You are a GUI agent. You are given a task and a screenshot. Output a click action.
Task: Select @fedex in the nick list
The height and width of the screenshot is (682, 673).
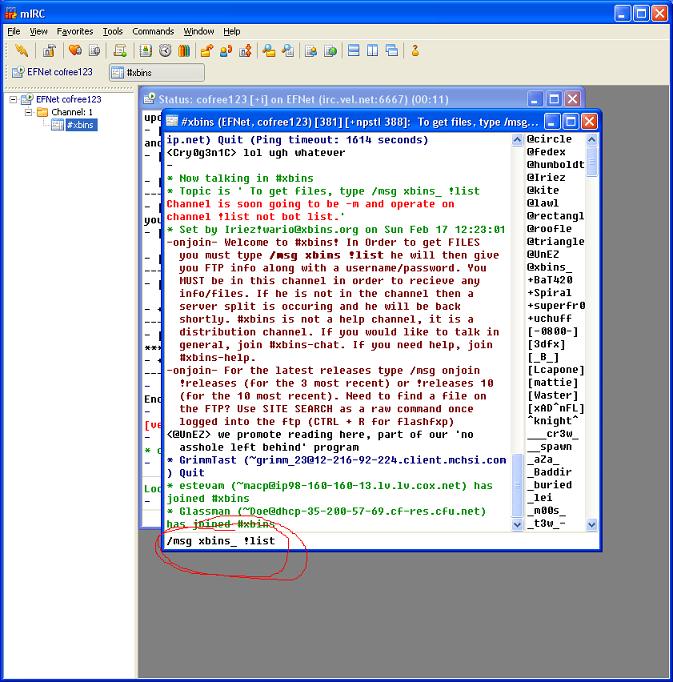(x=546, y=152)
